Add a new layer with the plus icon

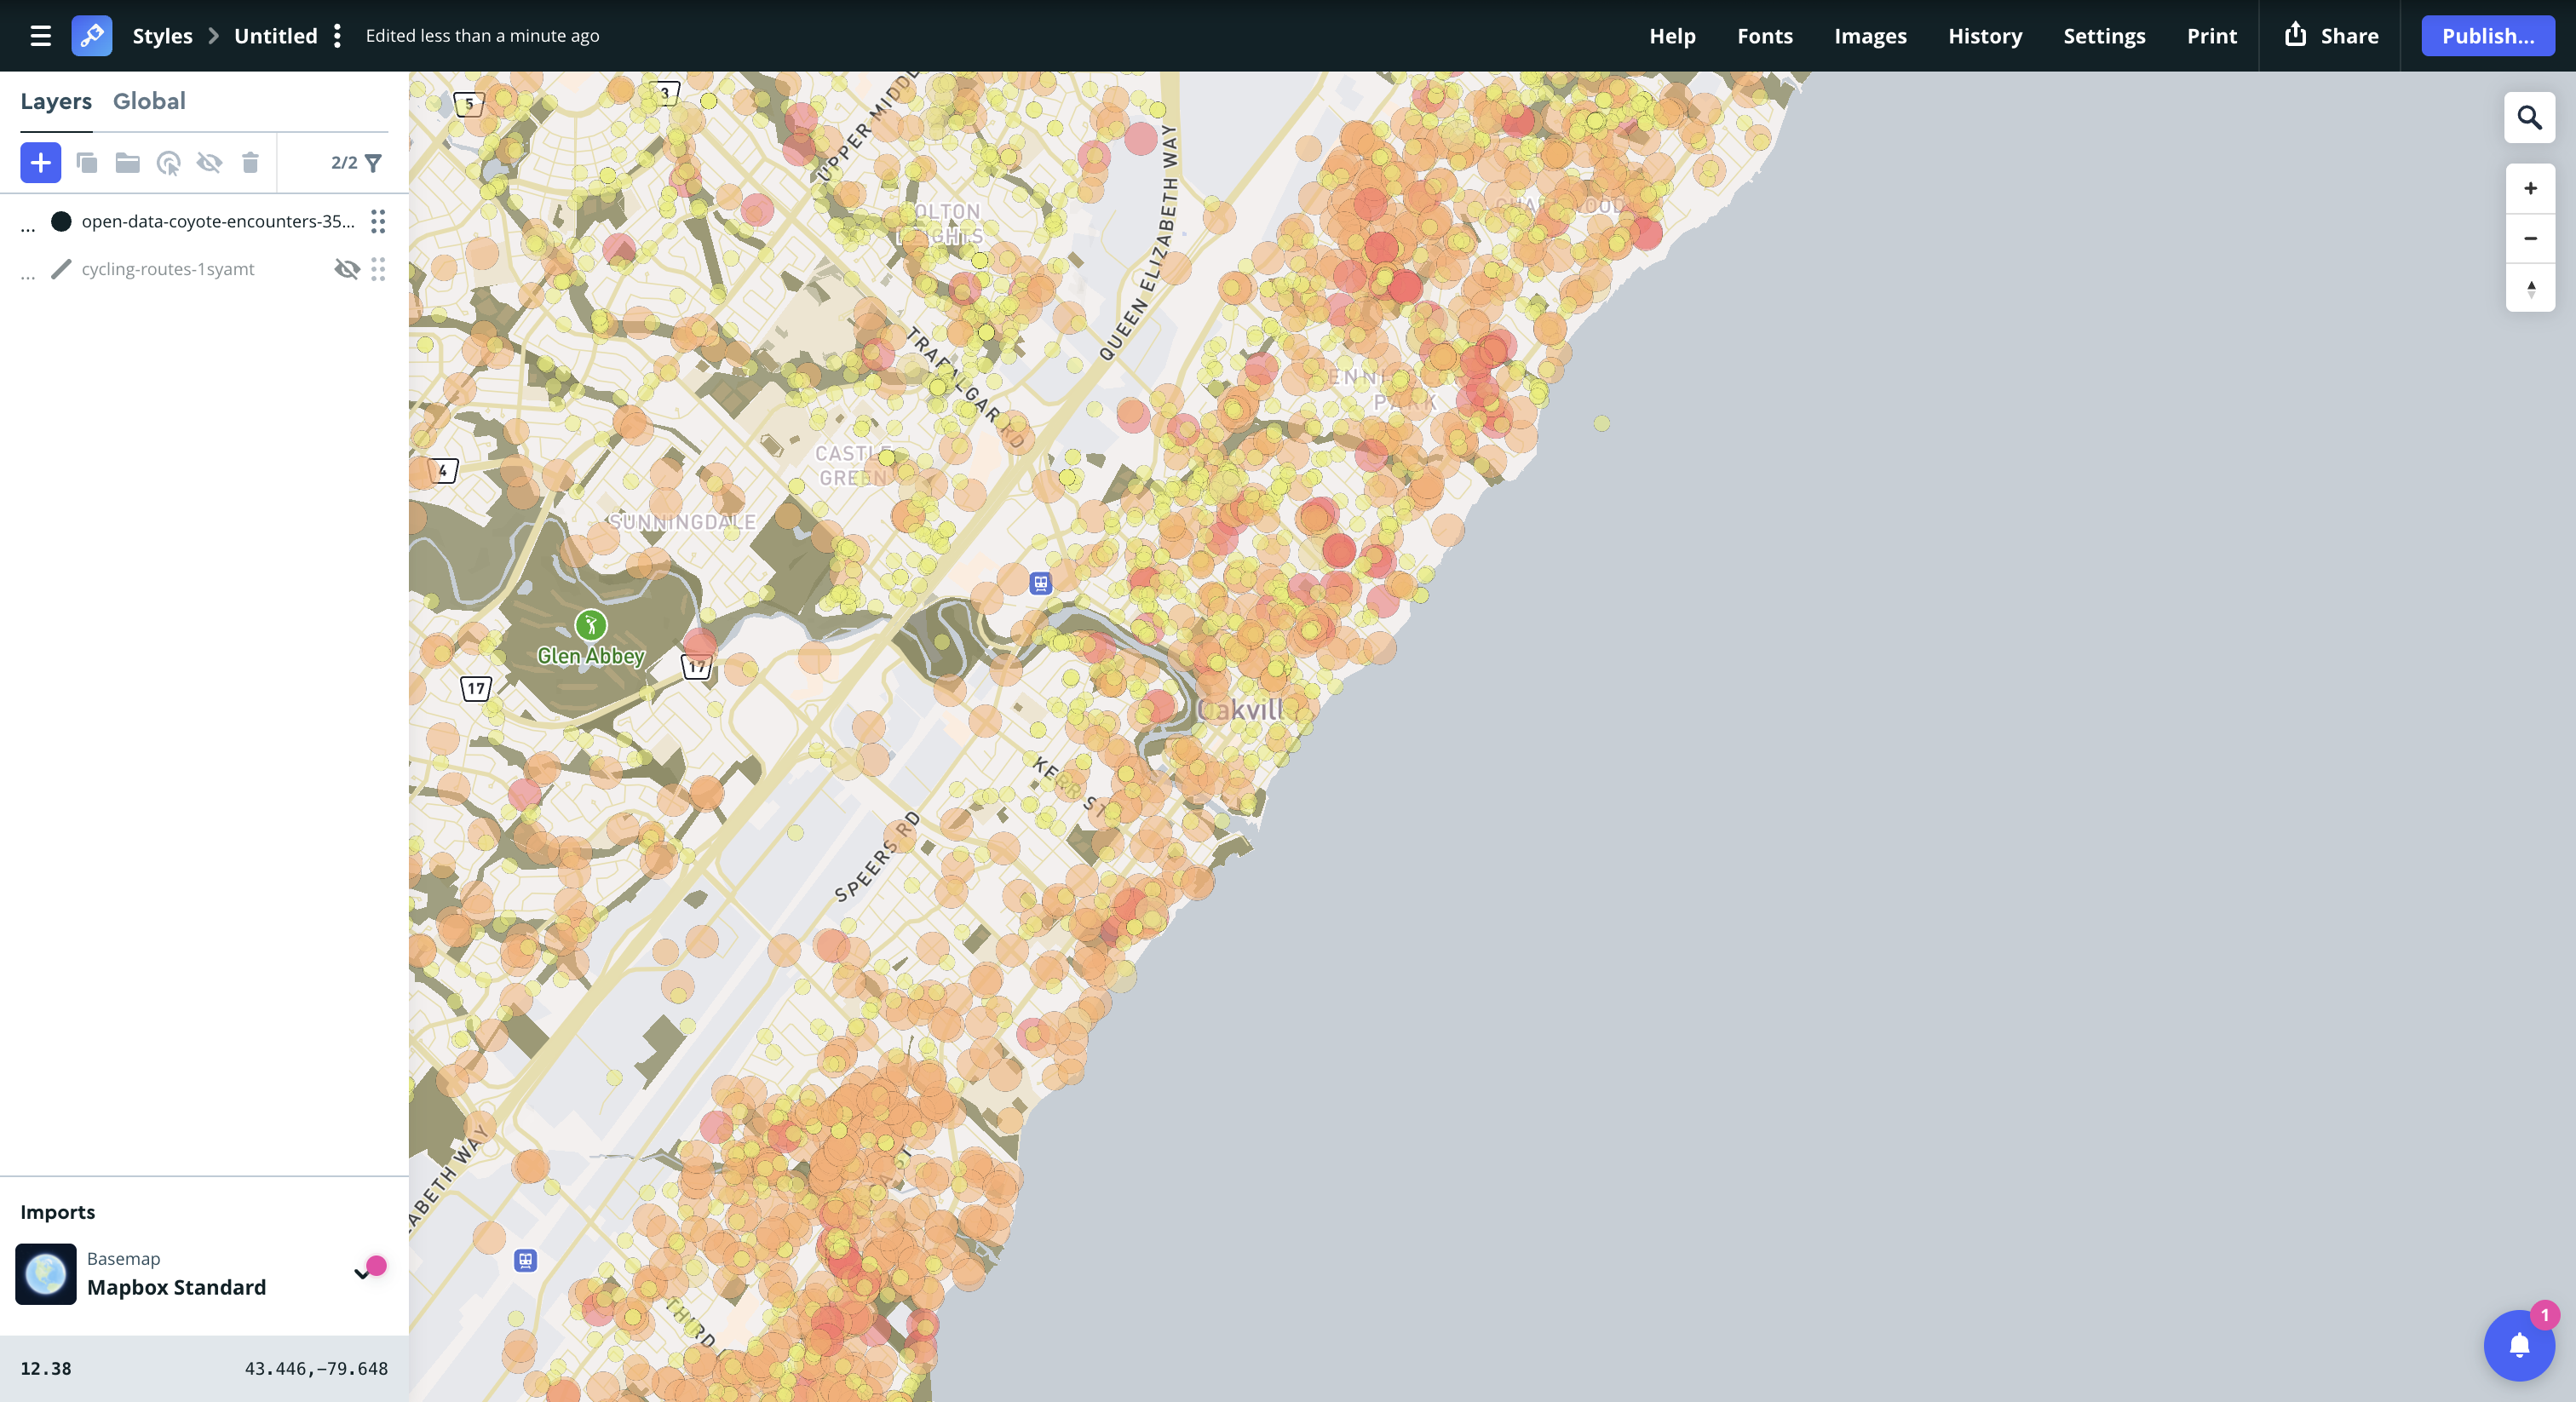[40, 162]
